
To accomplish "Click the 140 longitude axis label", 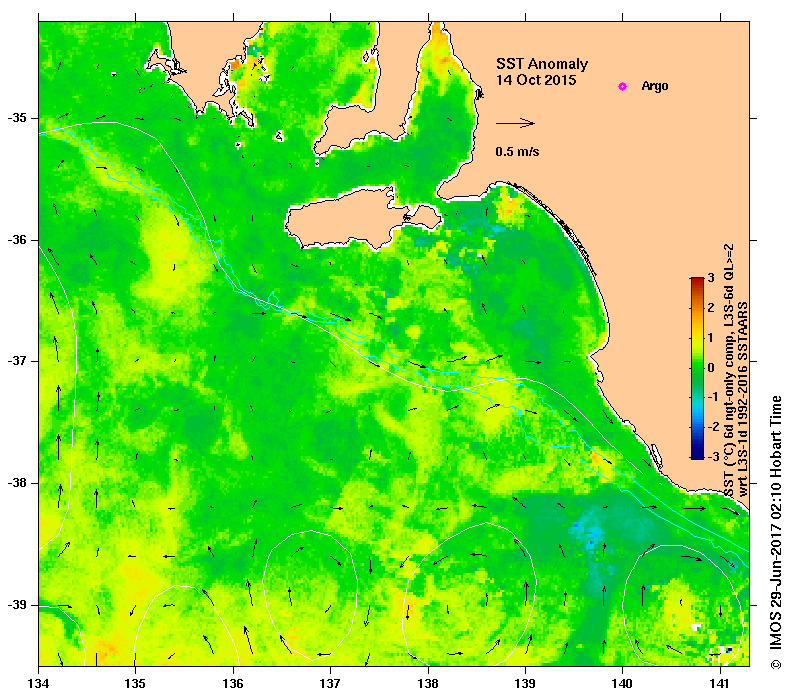I will point(622,684).
